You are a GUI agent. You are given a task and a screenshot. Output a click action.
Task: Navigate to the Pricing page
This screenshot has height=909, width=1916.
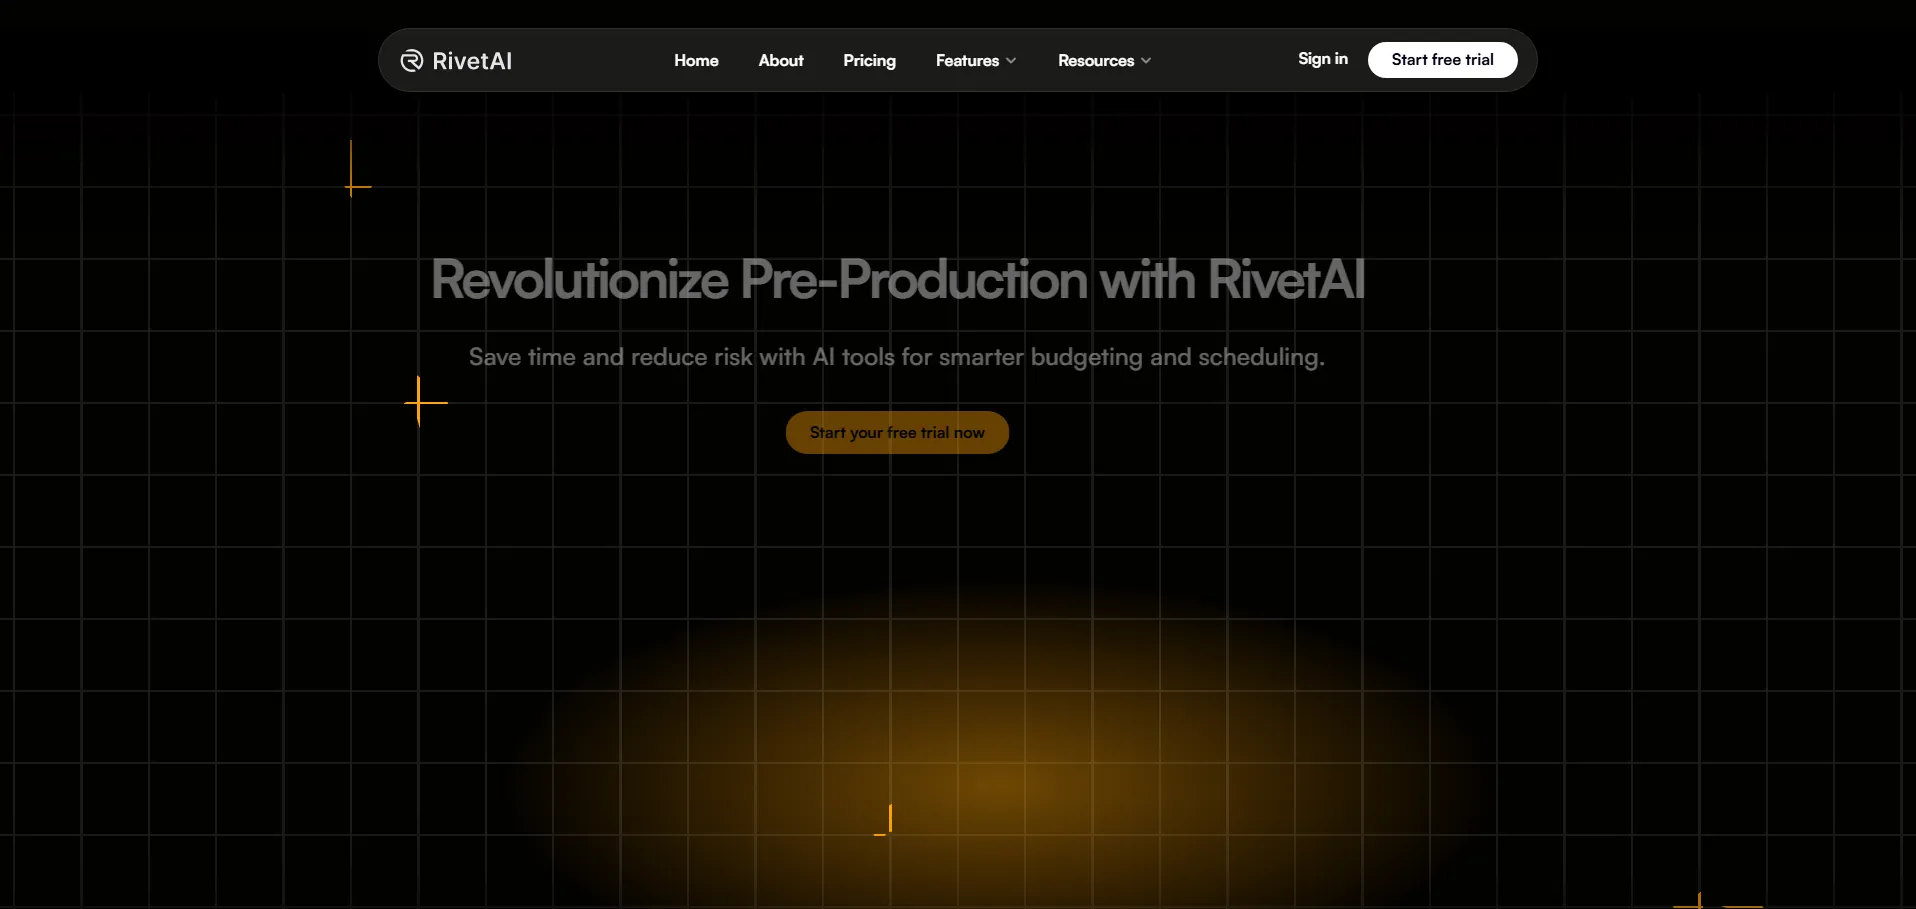(x=869, y=61)
